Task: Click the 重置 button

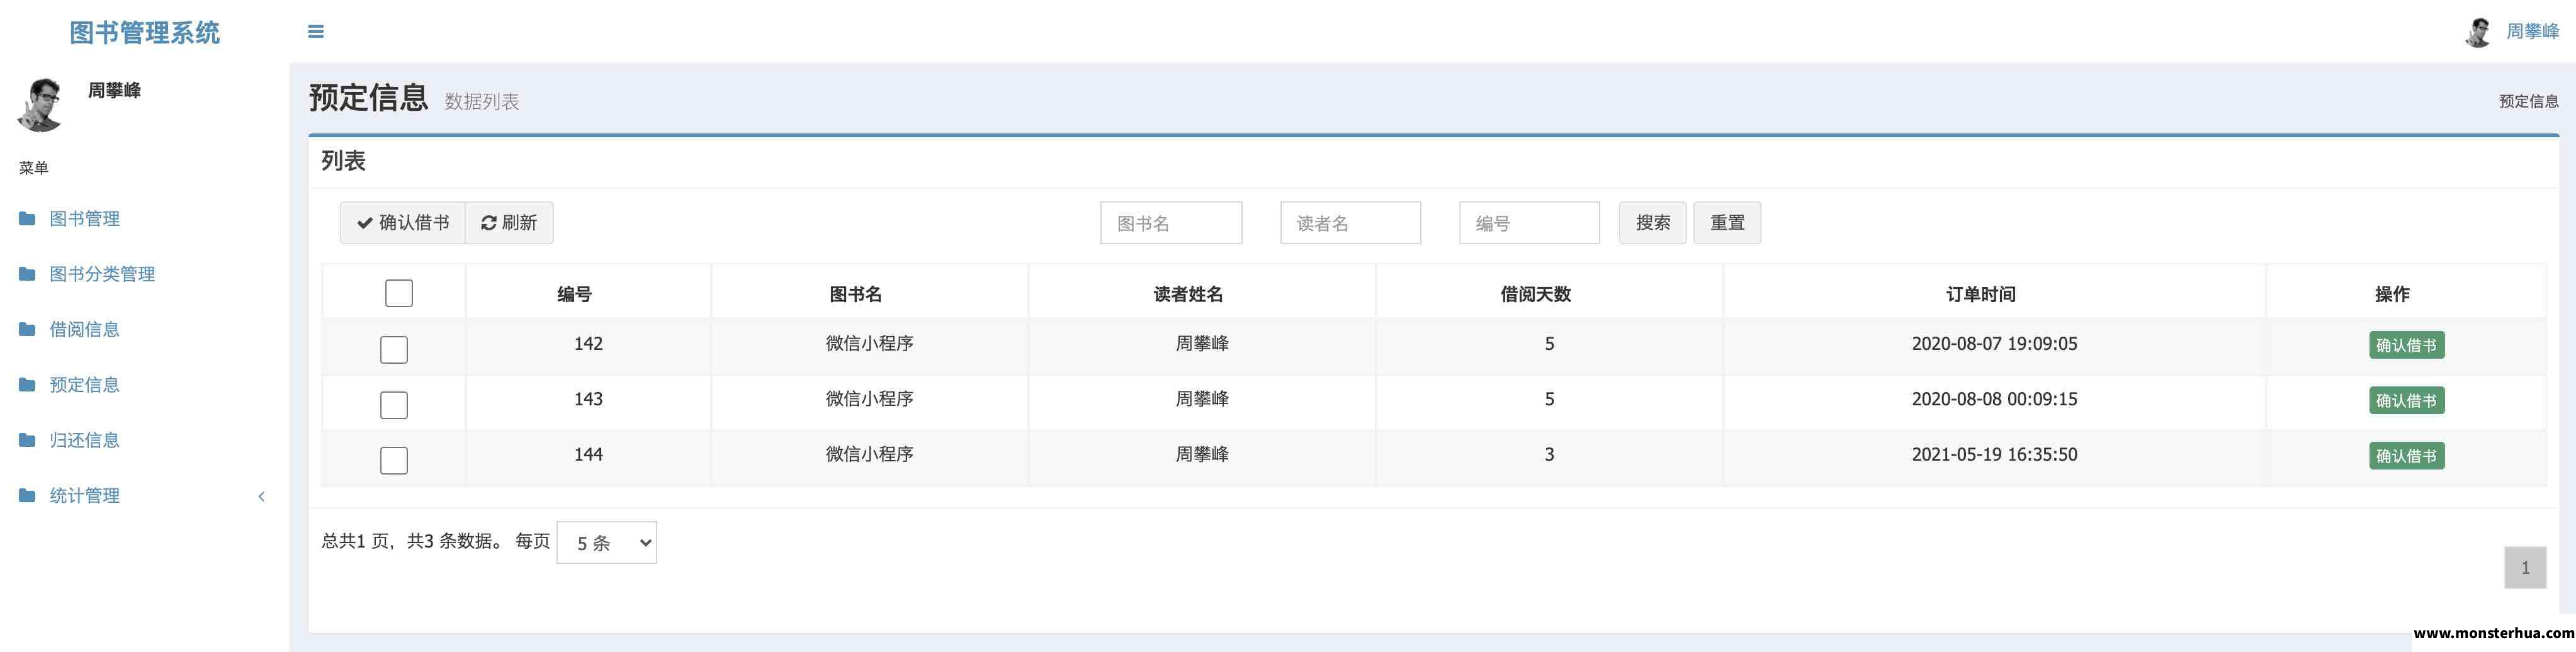Action: (x=1727, y=222)
